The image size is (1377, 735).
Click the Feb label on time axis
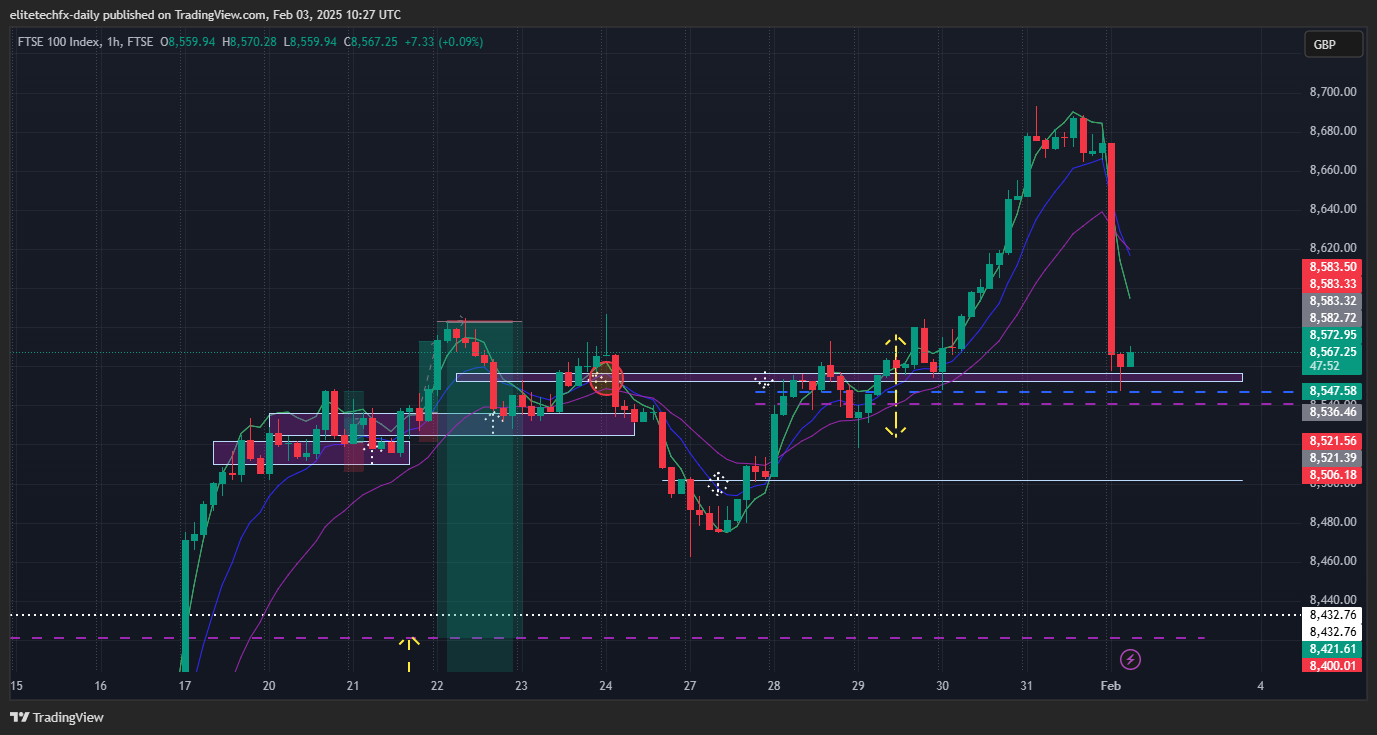coord(1110,686)
